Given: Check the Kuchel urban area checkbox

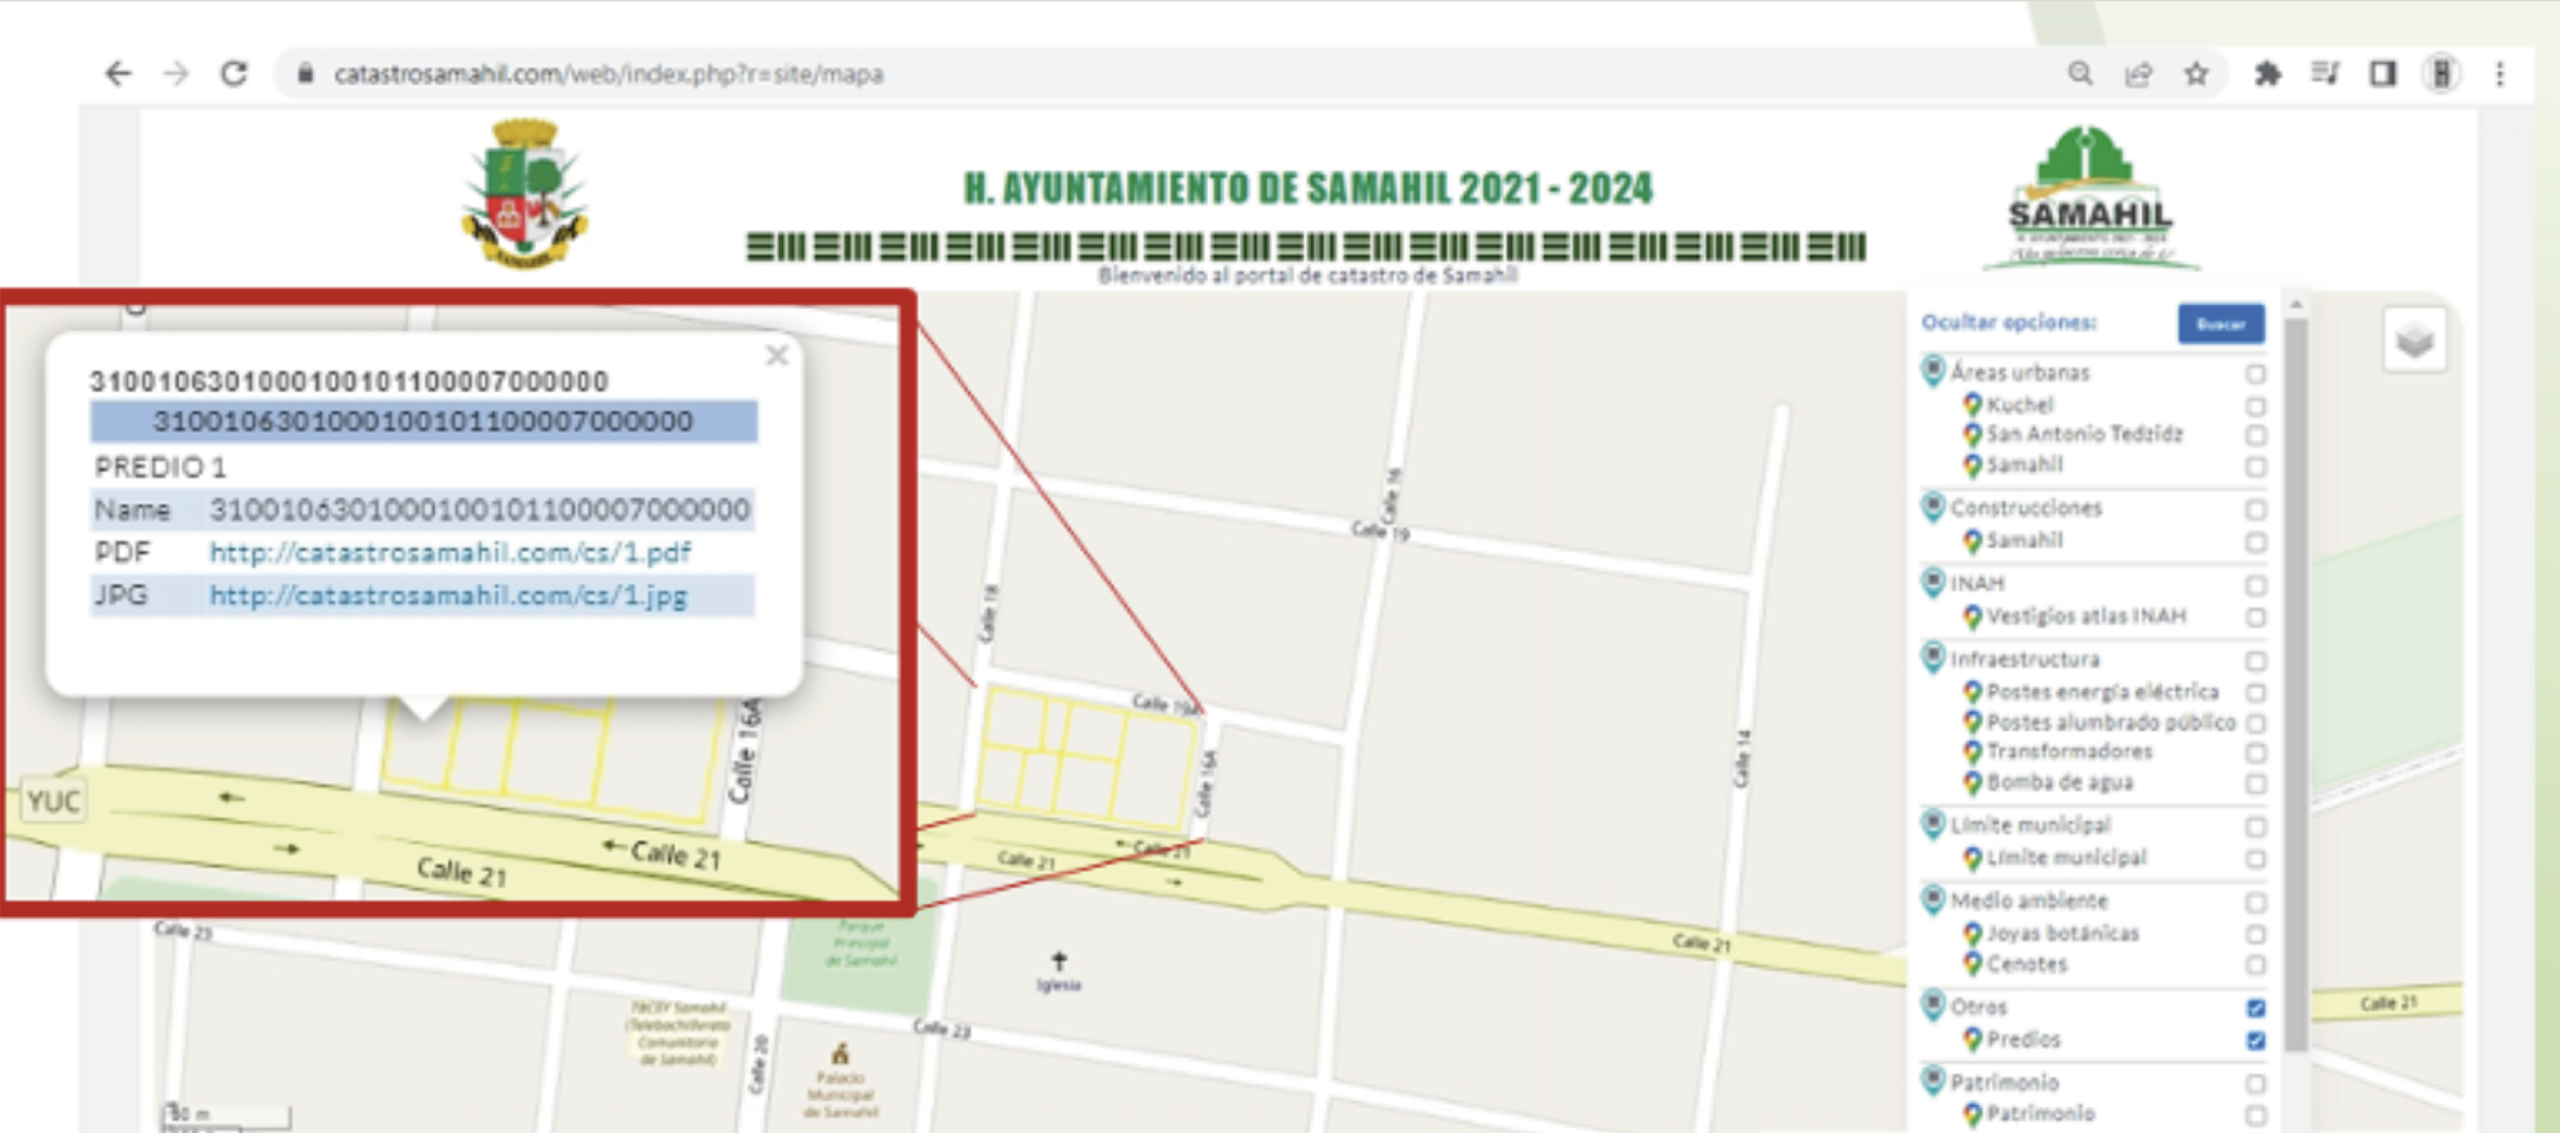Looking at the screenshot, I should pyautogui.click(x=2256, y=406).
